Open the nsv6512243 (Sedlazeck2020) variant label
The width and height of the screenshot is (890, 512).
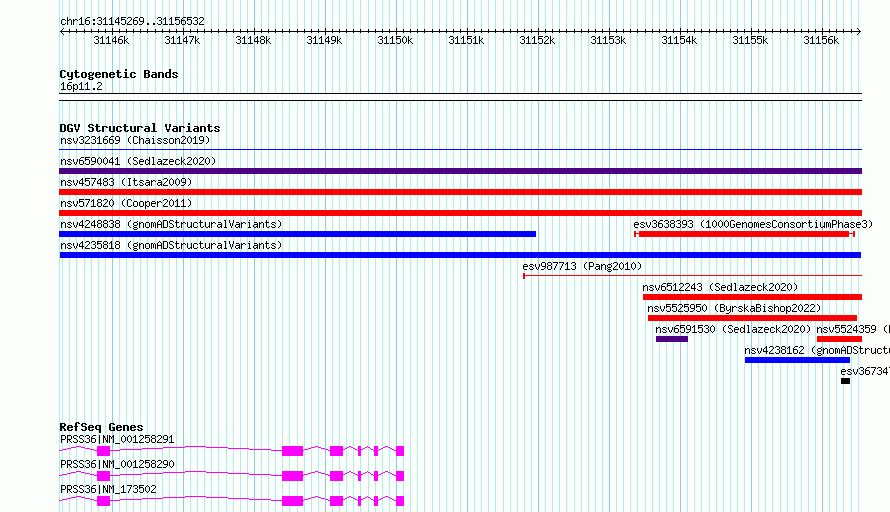[720, 287]
